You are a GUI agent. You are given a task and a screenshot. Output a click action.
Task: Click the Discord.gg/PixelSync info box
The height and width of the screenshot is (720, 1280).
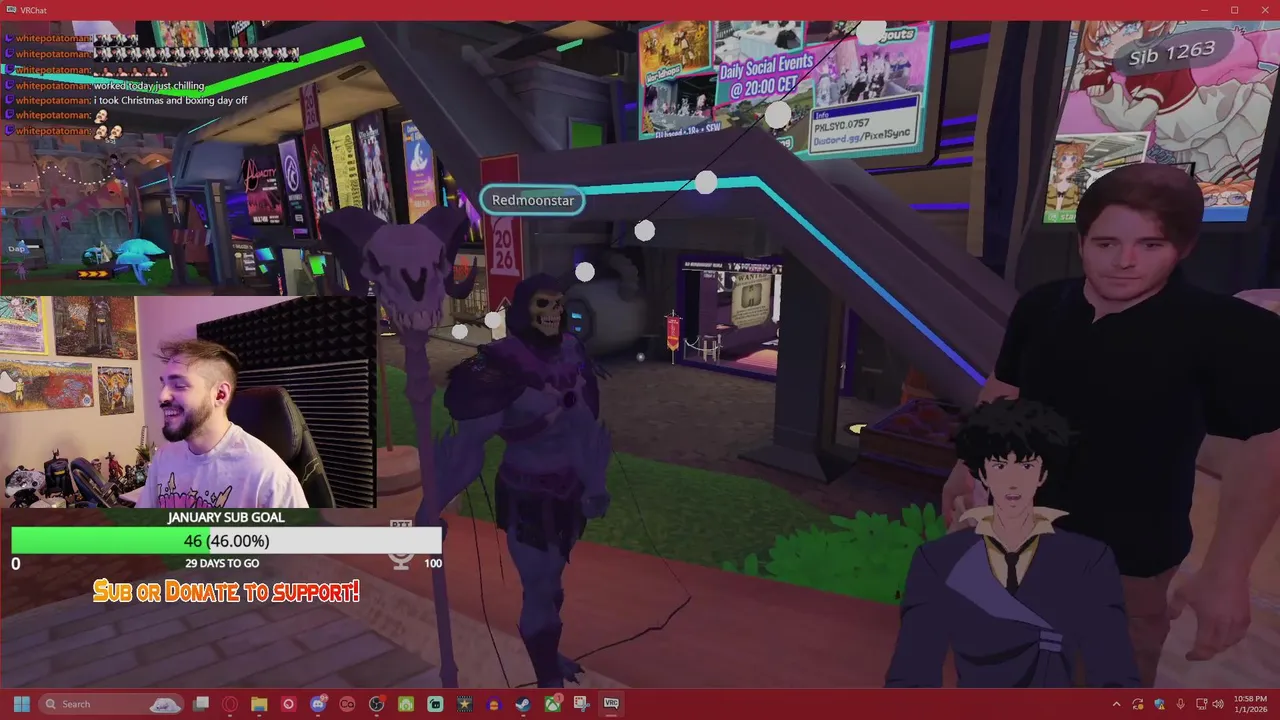865,124
